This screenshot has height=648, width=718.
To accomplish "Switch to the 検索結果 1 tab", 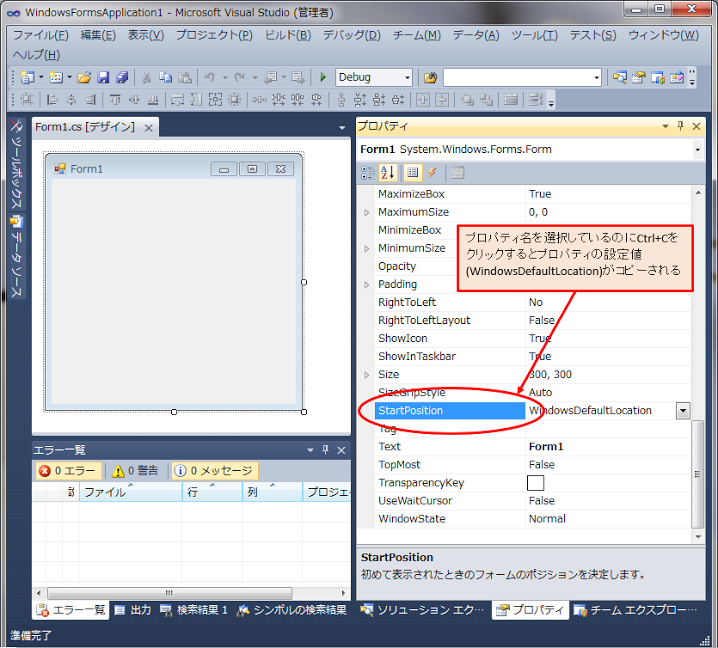I will click(x=194, y=610).
